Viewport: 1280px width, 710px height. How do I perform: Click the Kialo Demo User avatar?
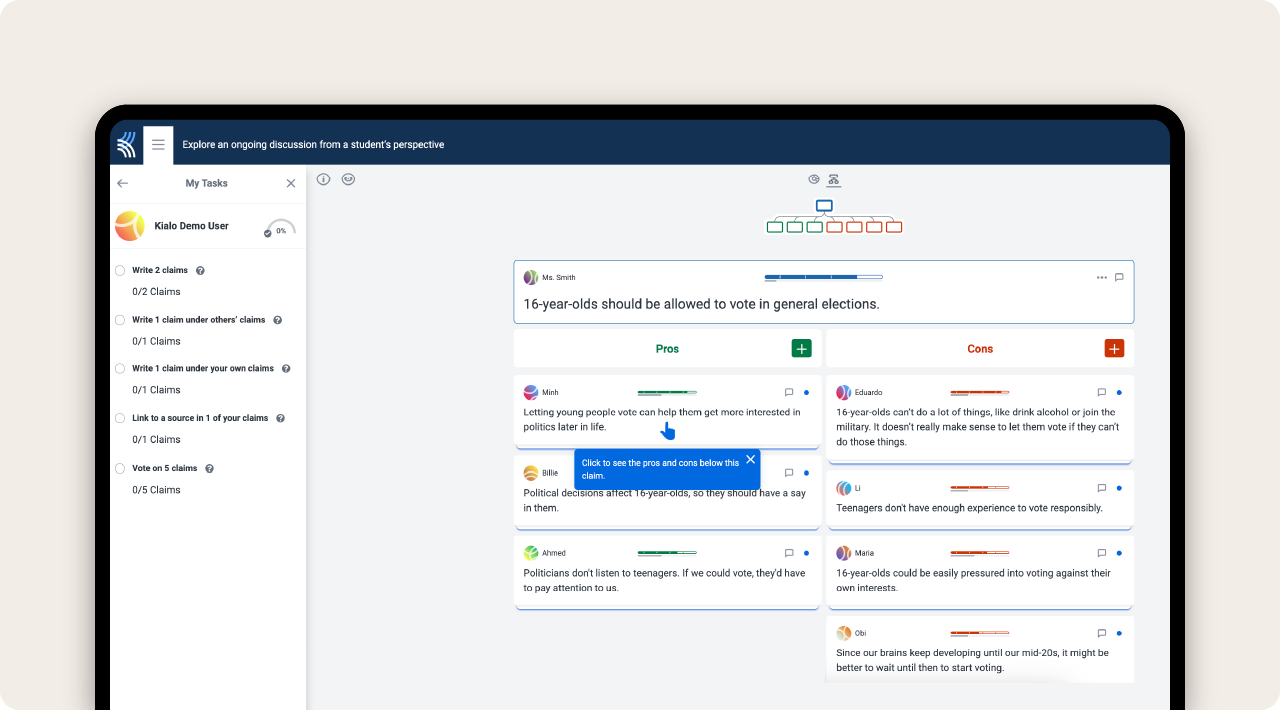[x=130, y=226]
